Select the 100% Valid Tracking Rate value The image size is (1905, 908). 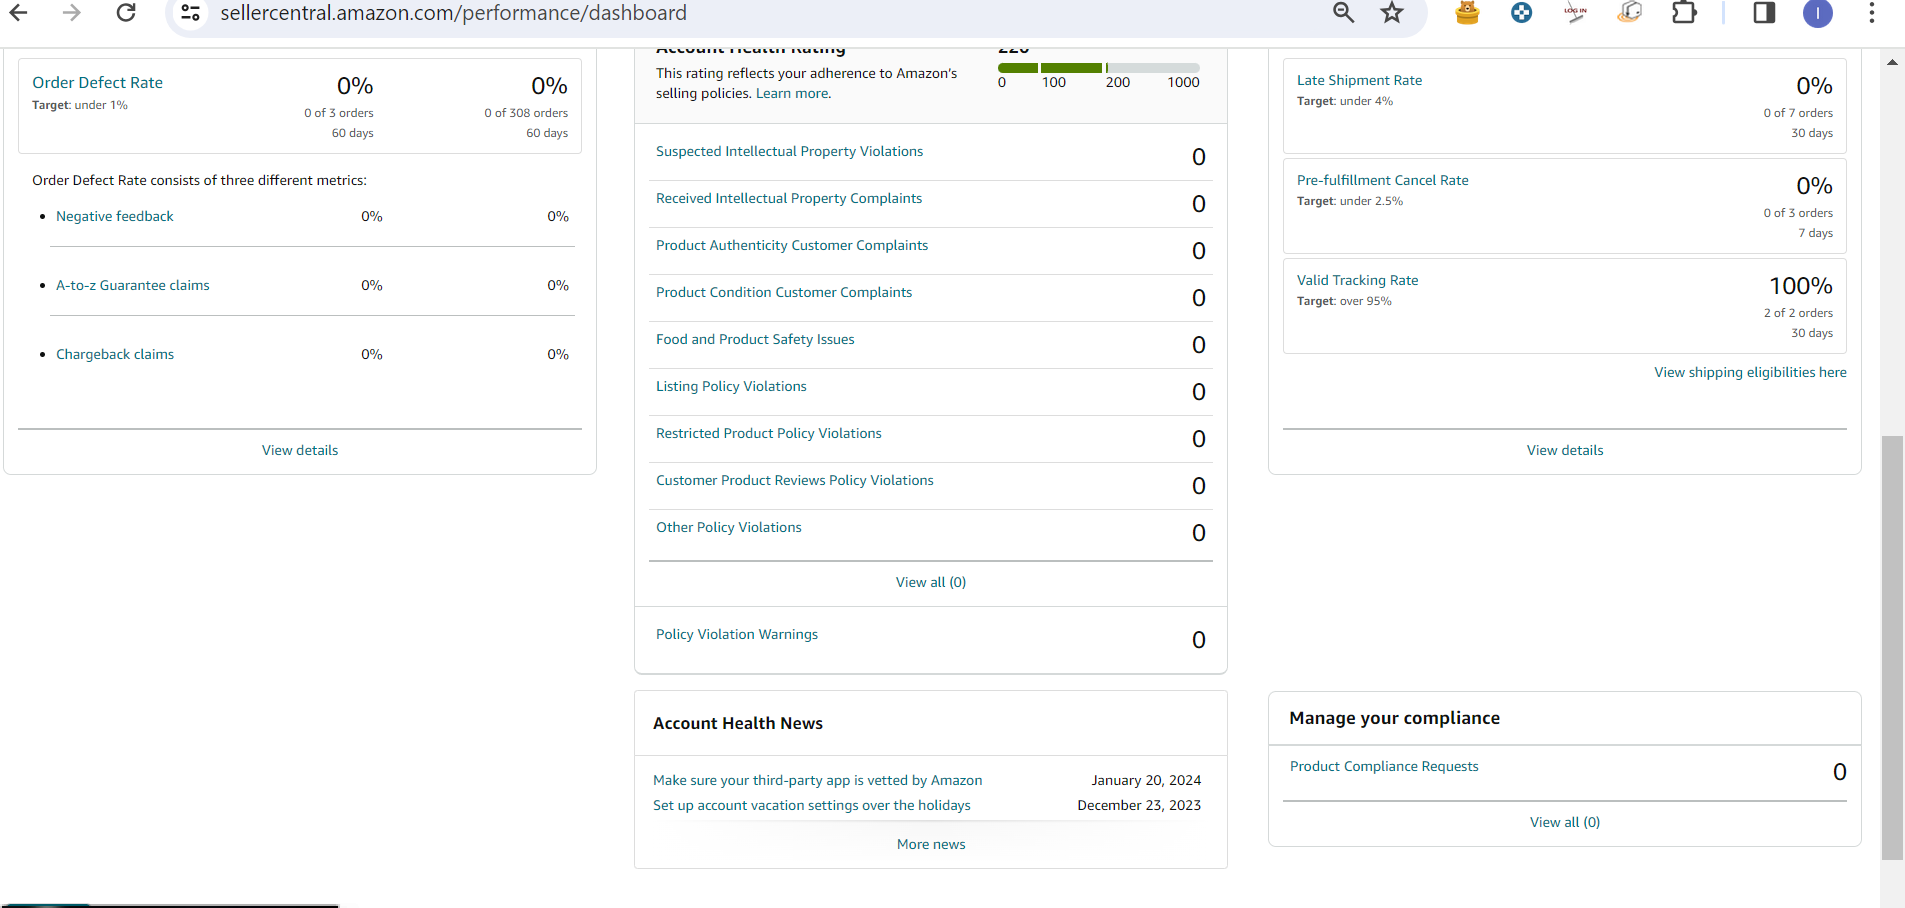pos(1801,286)
